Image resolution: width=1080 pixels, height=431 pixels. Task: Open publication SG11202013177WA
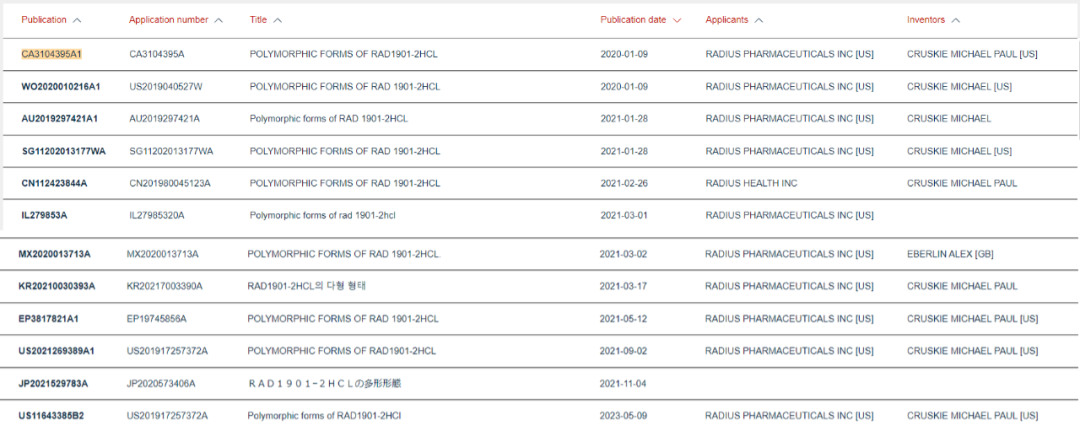63,151
